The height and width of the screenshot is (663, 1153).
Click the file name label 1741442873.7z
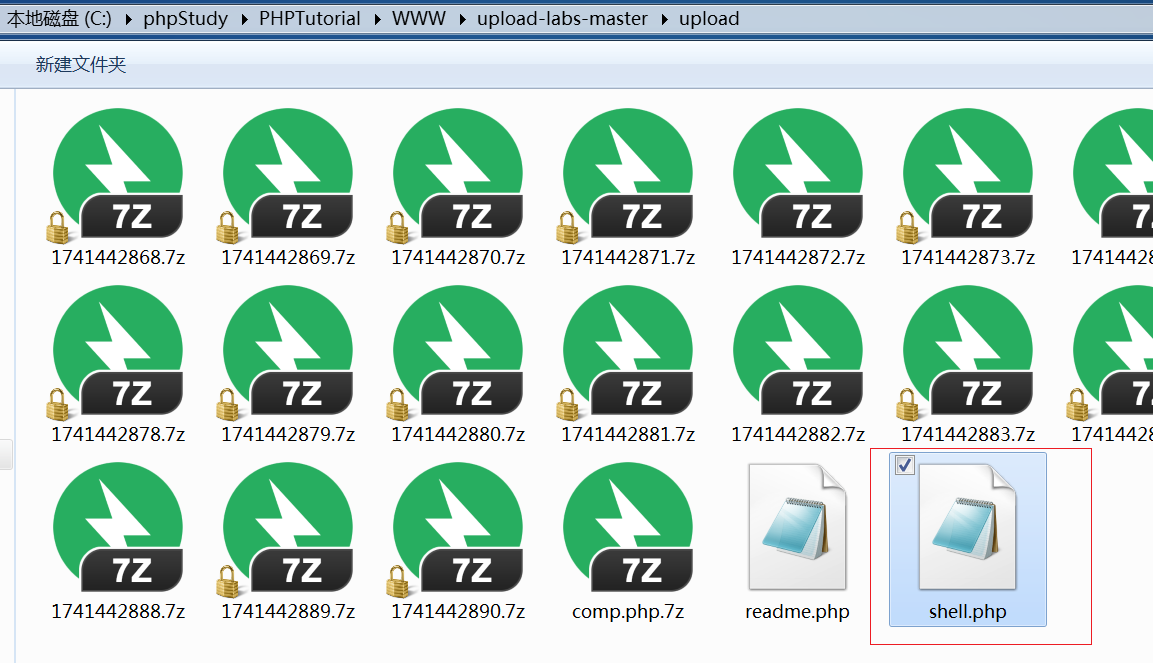967,257
